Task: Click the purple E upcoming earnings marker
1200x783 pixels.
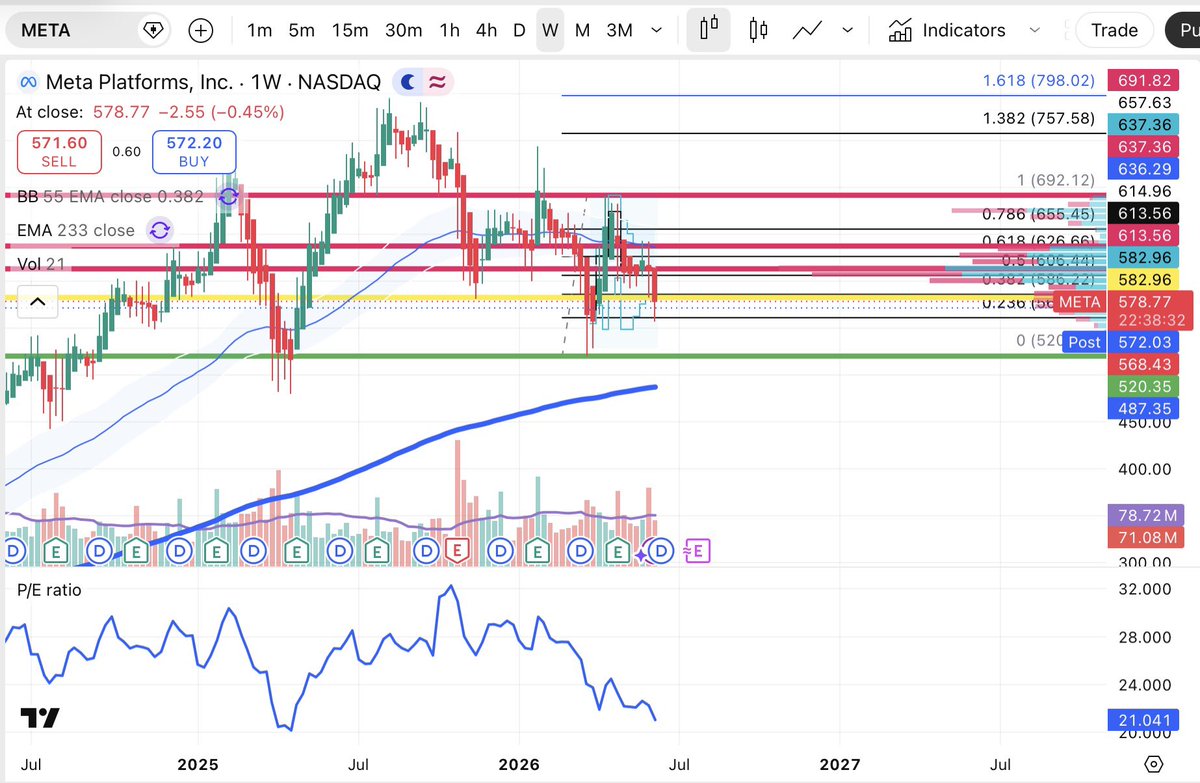Action: [698, 550]
